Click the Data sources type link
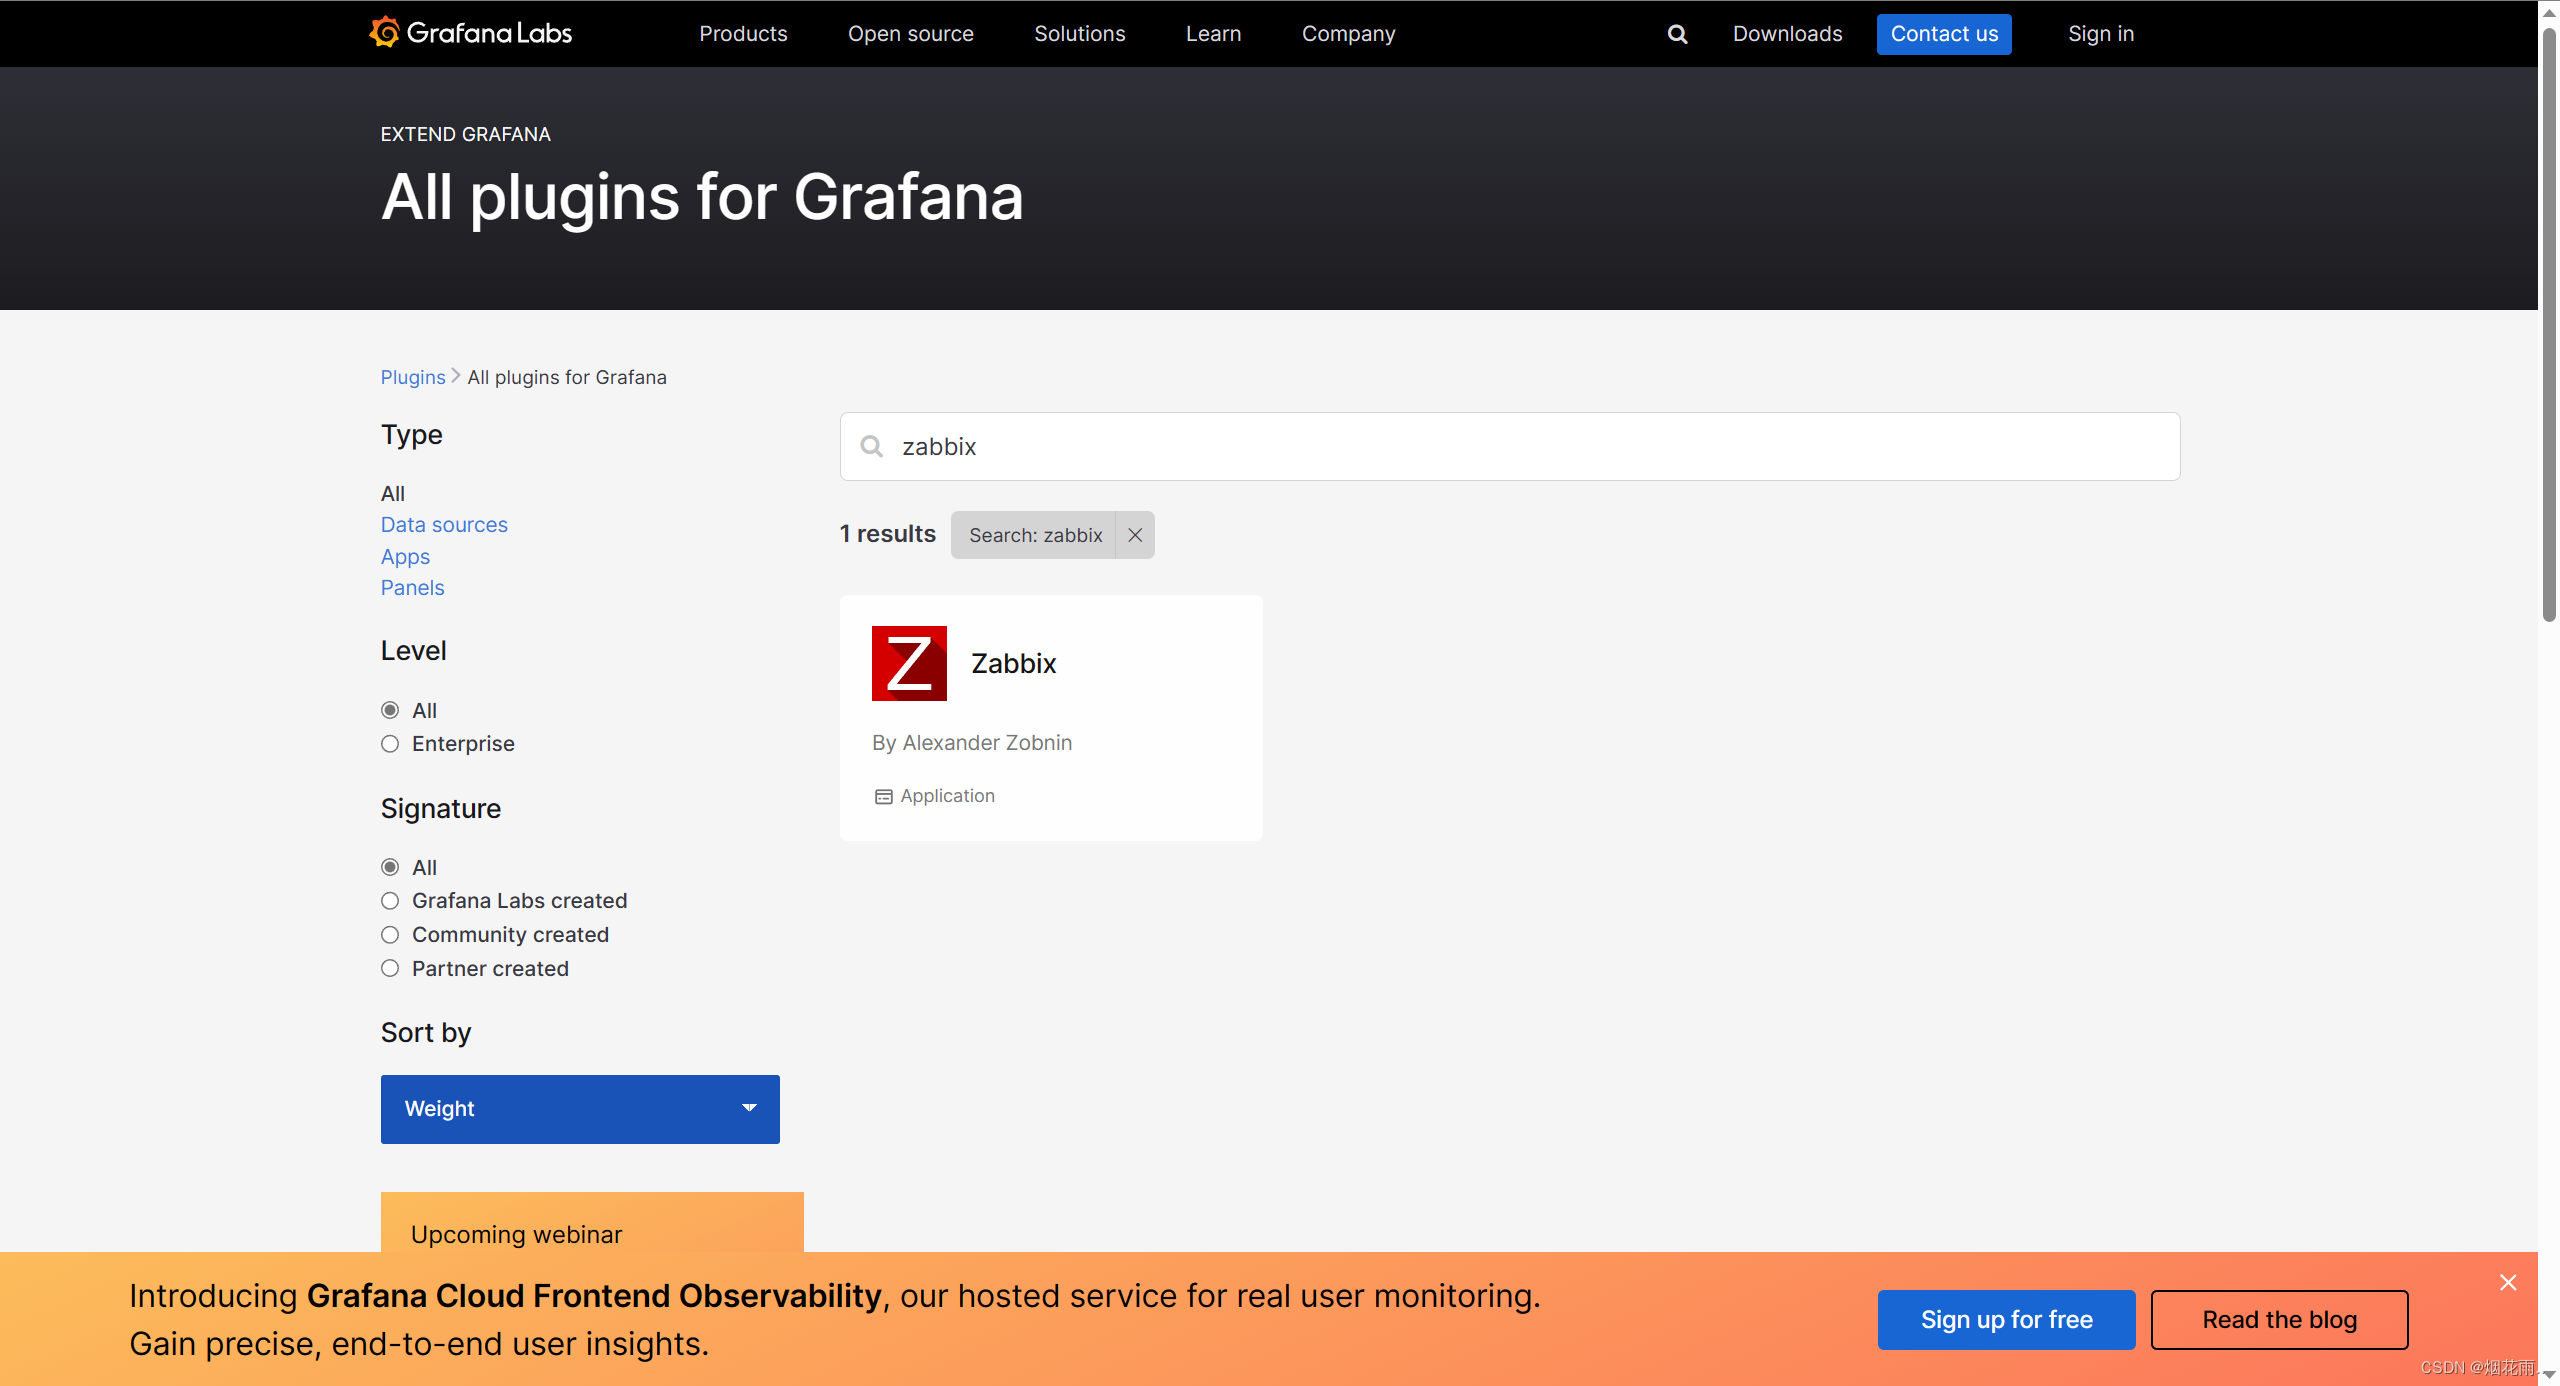This screenshot has width=2560, height=1386. pos(444,525)
